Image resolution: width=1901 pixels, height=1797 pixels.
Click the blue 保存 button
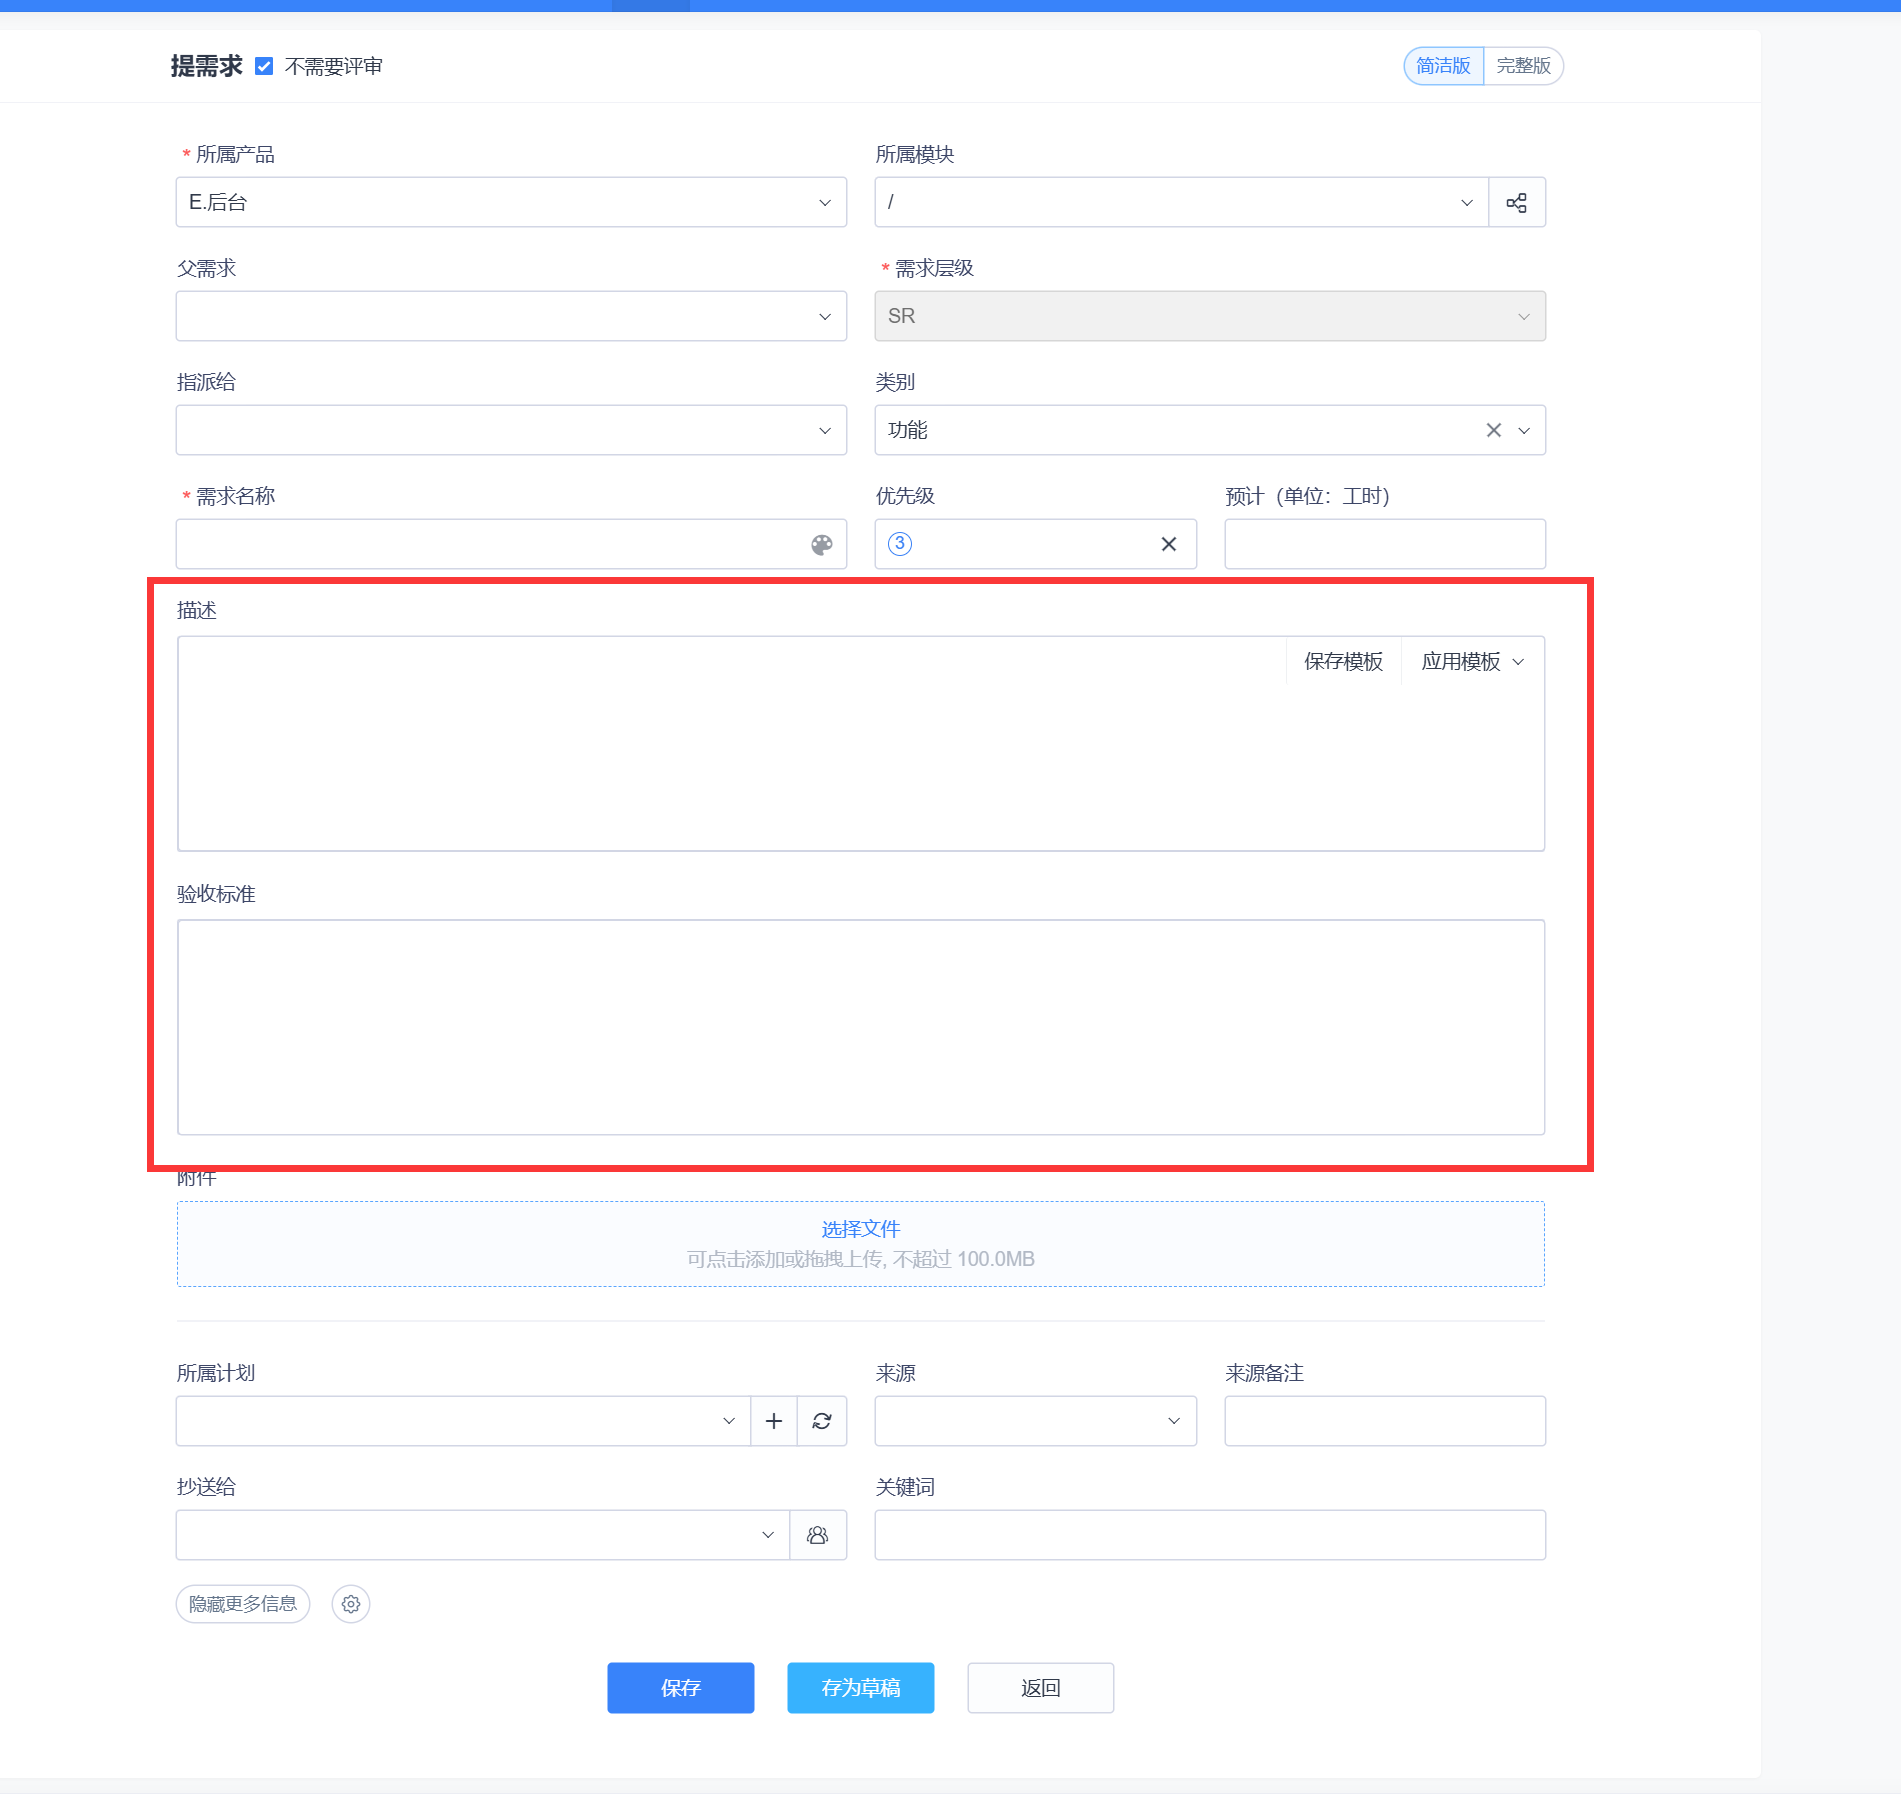[680, 1688]
